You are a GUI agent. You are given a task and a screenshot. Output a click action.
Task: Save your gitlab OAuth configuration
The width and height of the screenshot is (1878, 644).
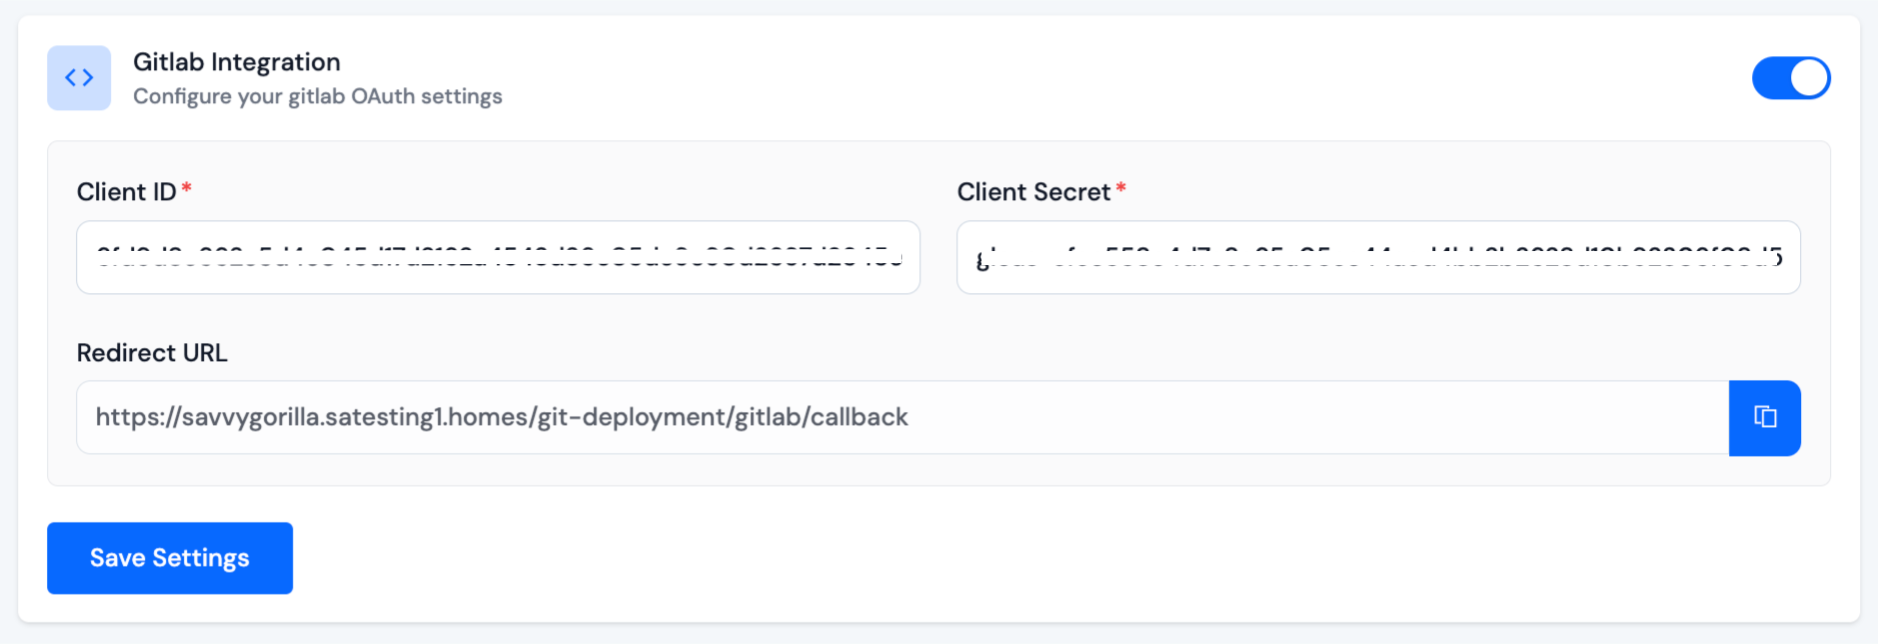click(169, 558)
